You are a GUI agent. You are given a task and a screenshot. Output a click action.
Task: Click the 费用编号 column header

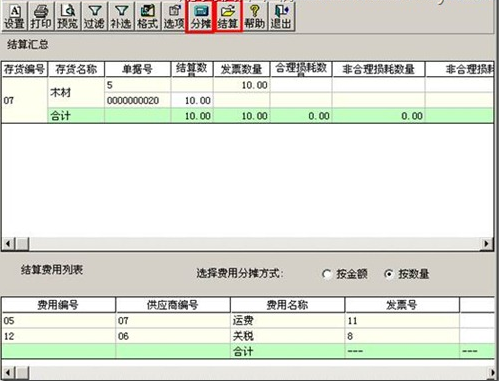tap(58, 305)
